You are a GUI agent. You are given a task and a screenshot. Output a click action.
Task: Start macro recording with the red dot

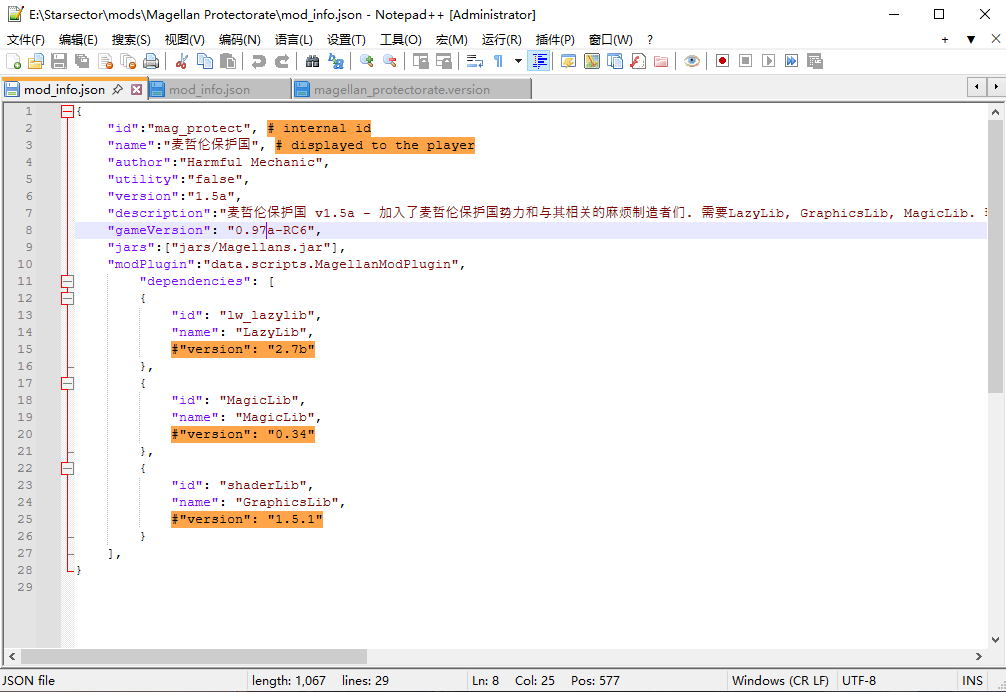tap(722, 61)
